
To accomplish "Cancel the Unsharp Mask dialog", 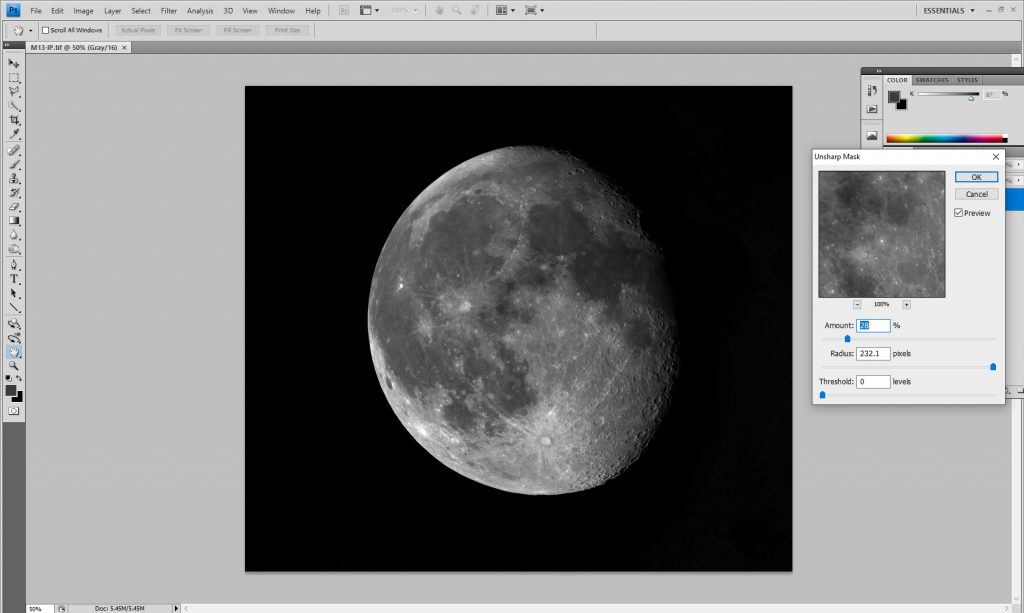I will (x=976, y=194).
